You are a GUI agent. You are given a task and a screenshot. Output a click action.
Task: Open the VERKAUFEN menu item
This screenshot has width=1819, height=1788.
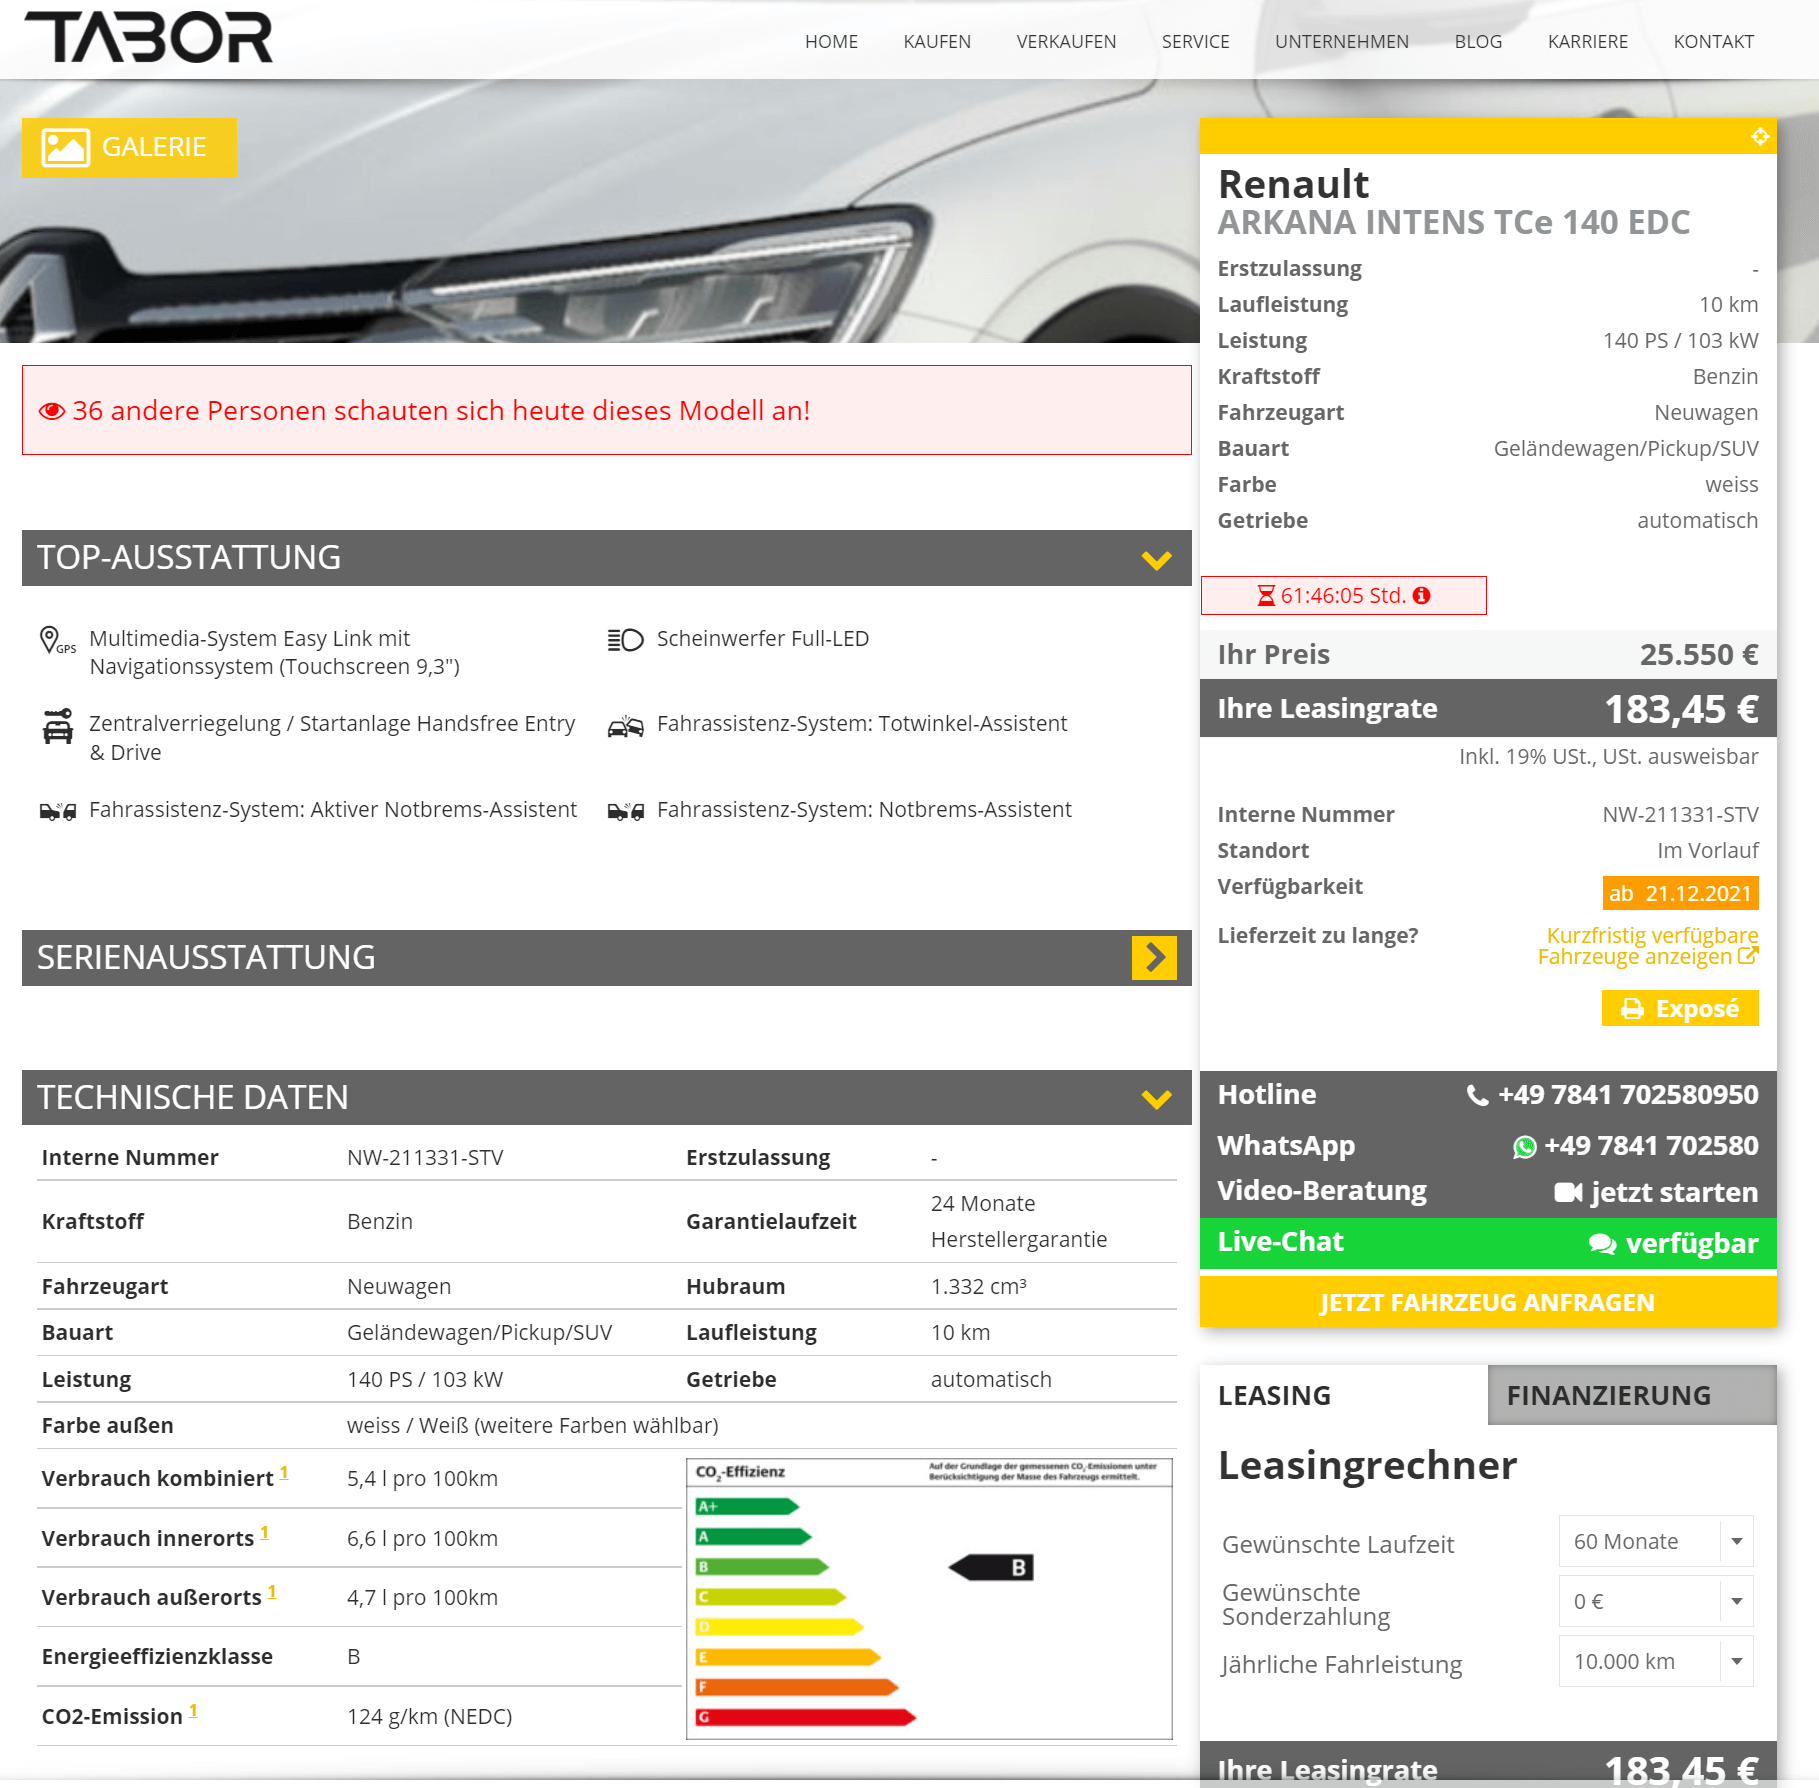(x=1066, y=42)
